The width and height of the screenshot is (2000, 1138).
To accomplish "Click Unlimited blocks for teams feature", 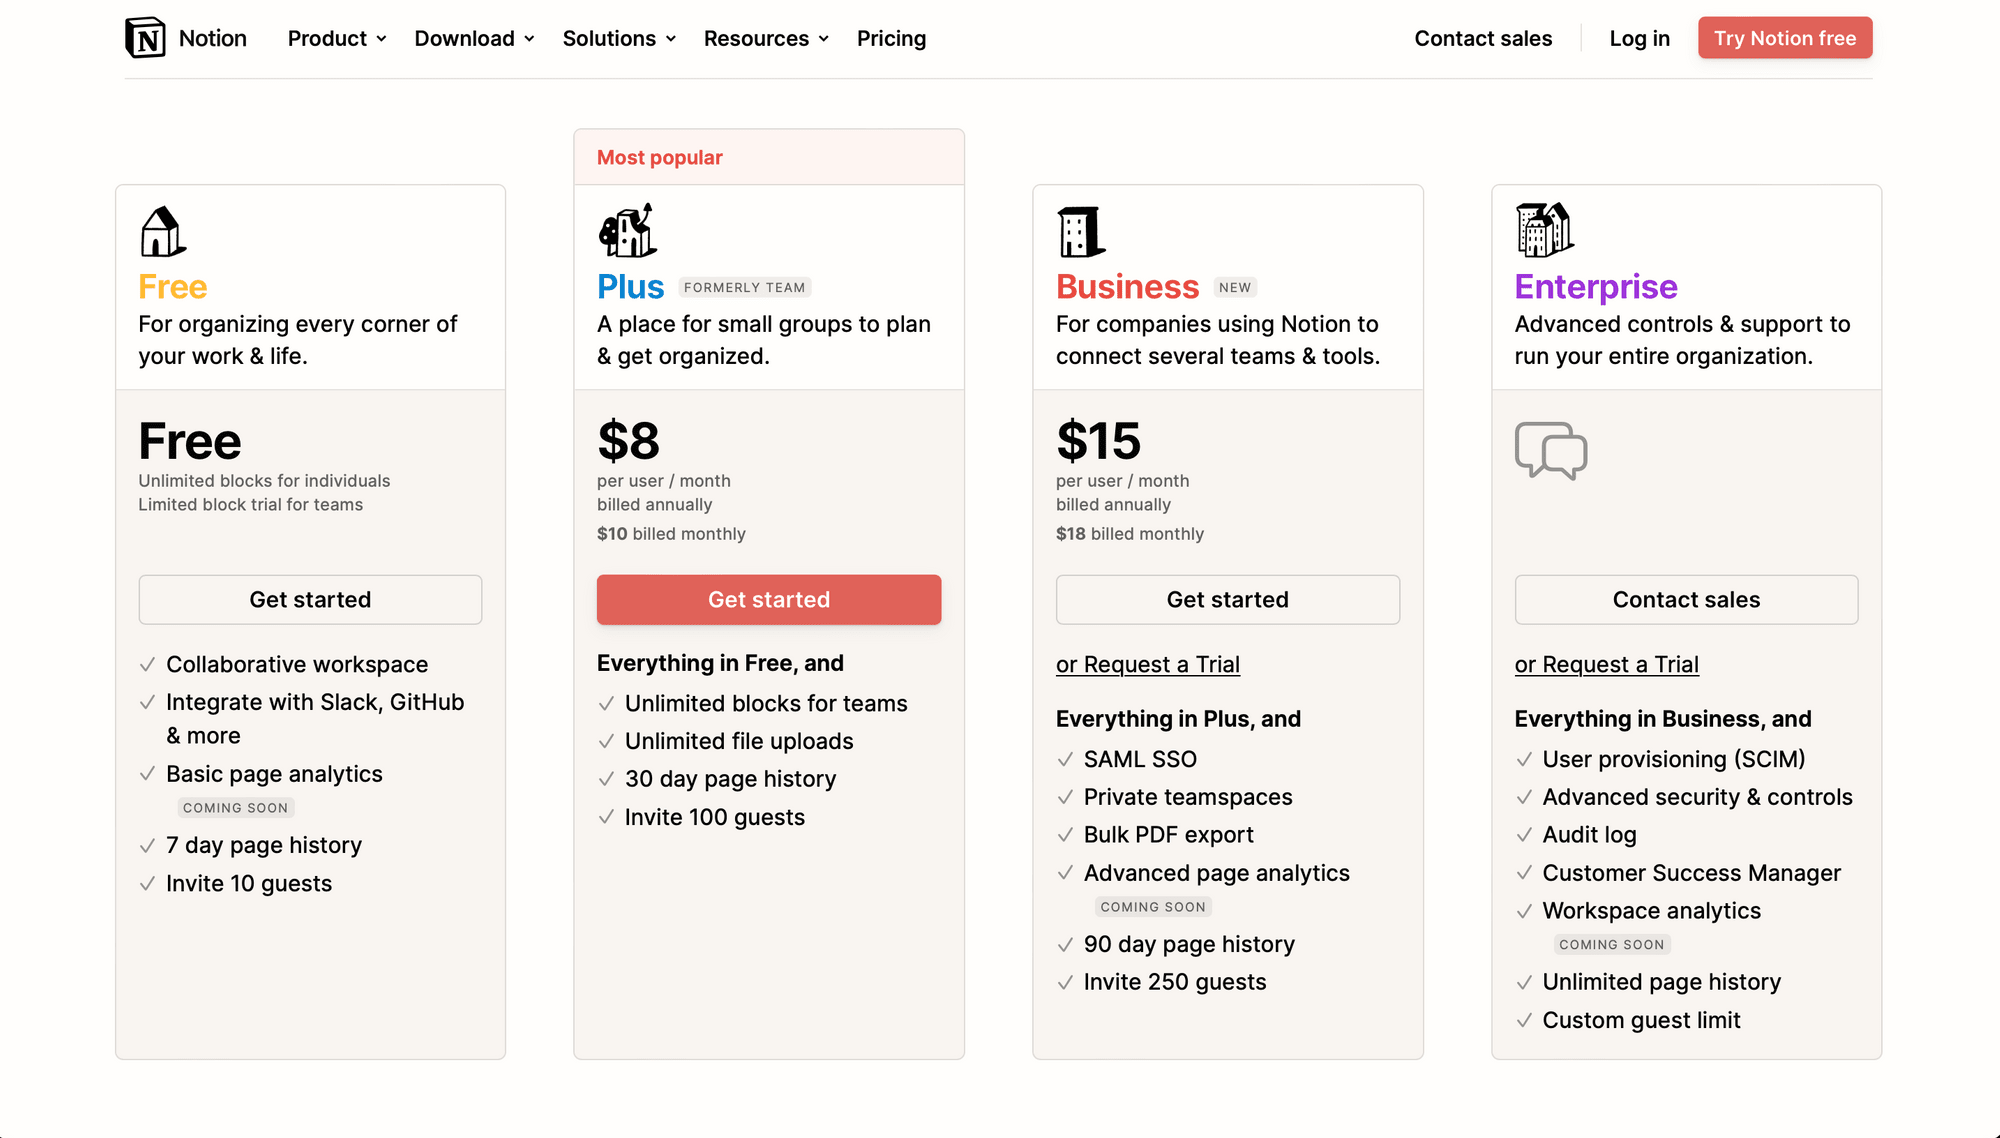I will tap(766, 704).
